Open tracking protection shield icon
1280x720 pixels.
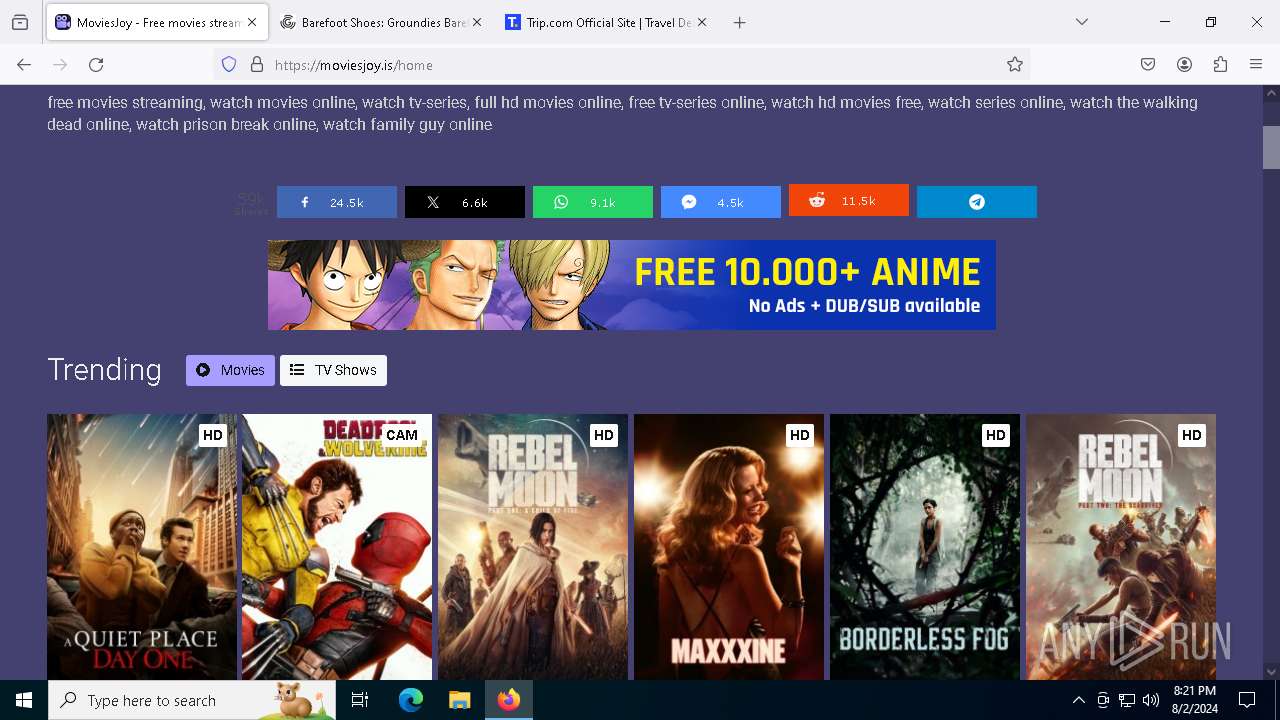(229, 65)
